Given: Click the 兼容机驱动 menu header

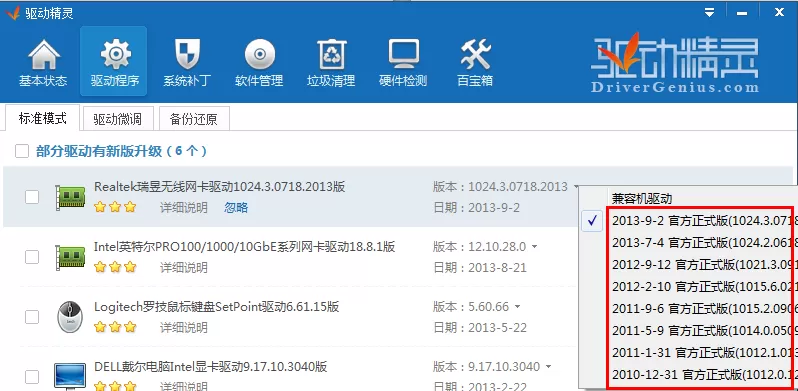Looking at the screenshot, I should pos(642,198).
